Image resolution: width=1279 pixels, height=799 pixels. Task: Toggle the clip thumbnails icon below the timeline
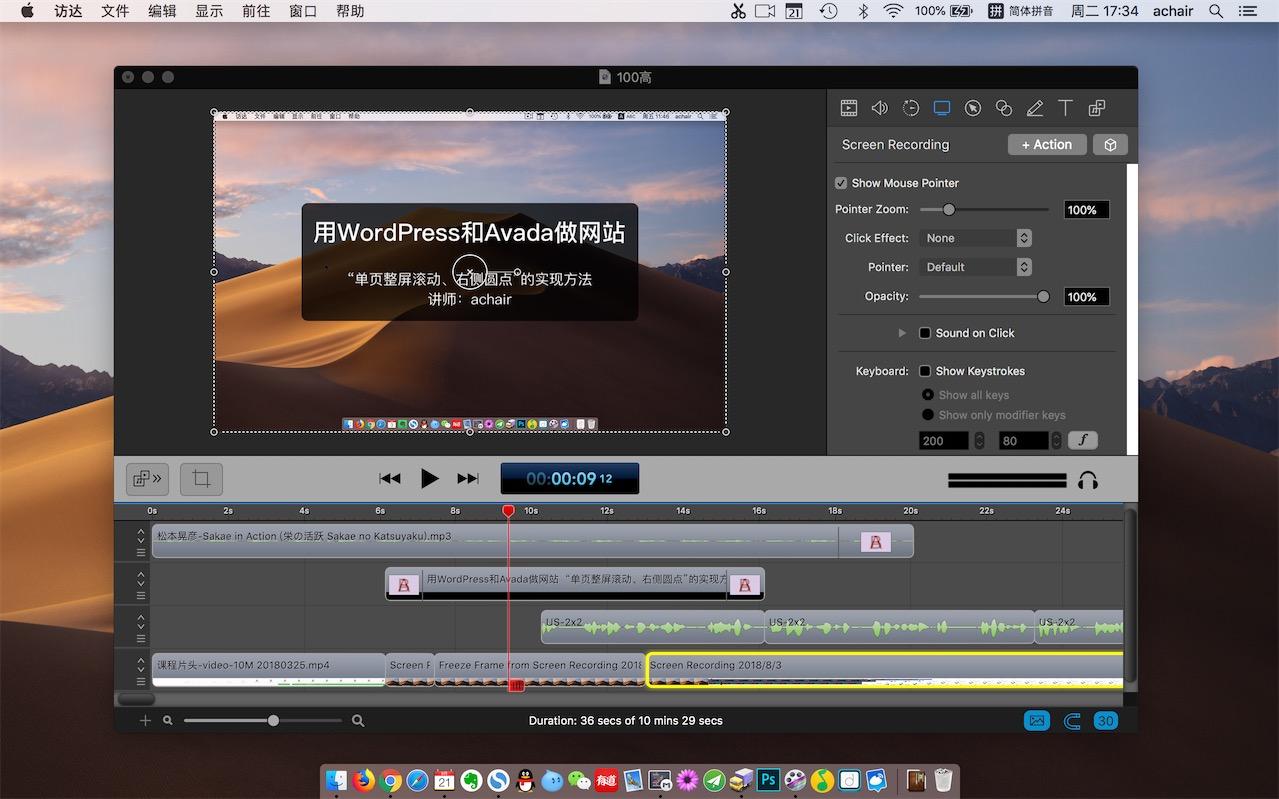(x=1037, y=720)
